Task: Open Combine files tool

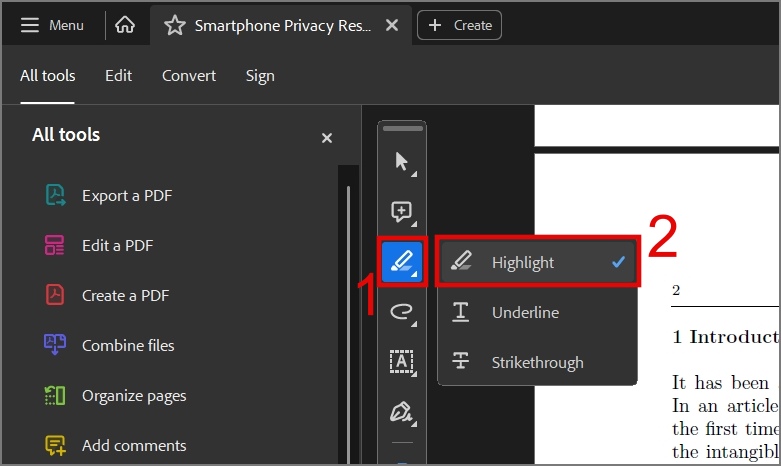Action: pos(109,346)
